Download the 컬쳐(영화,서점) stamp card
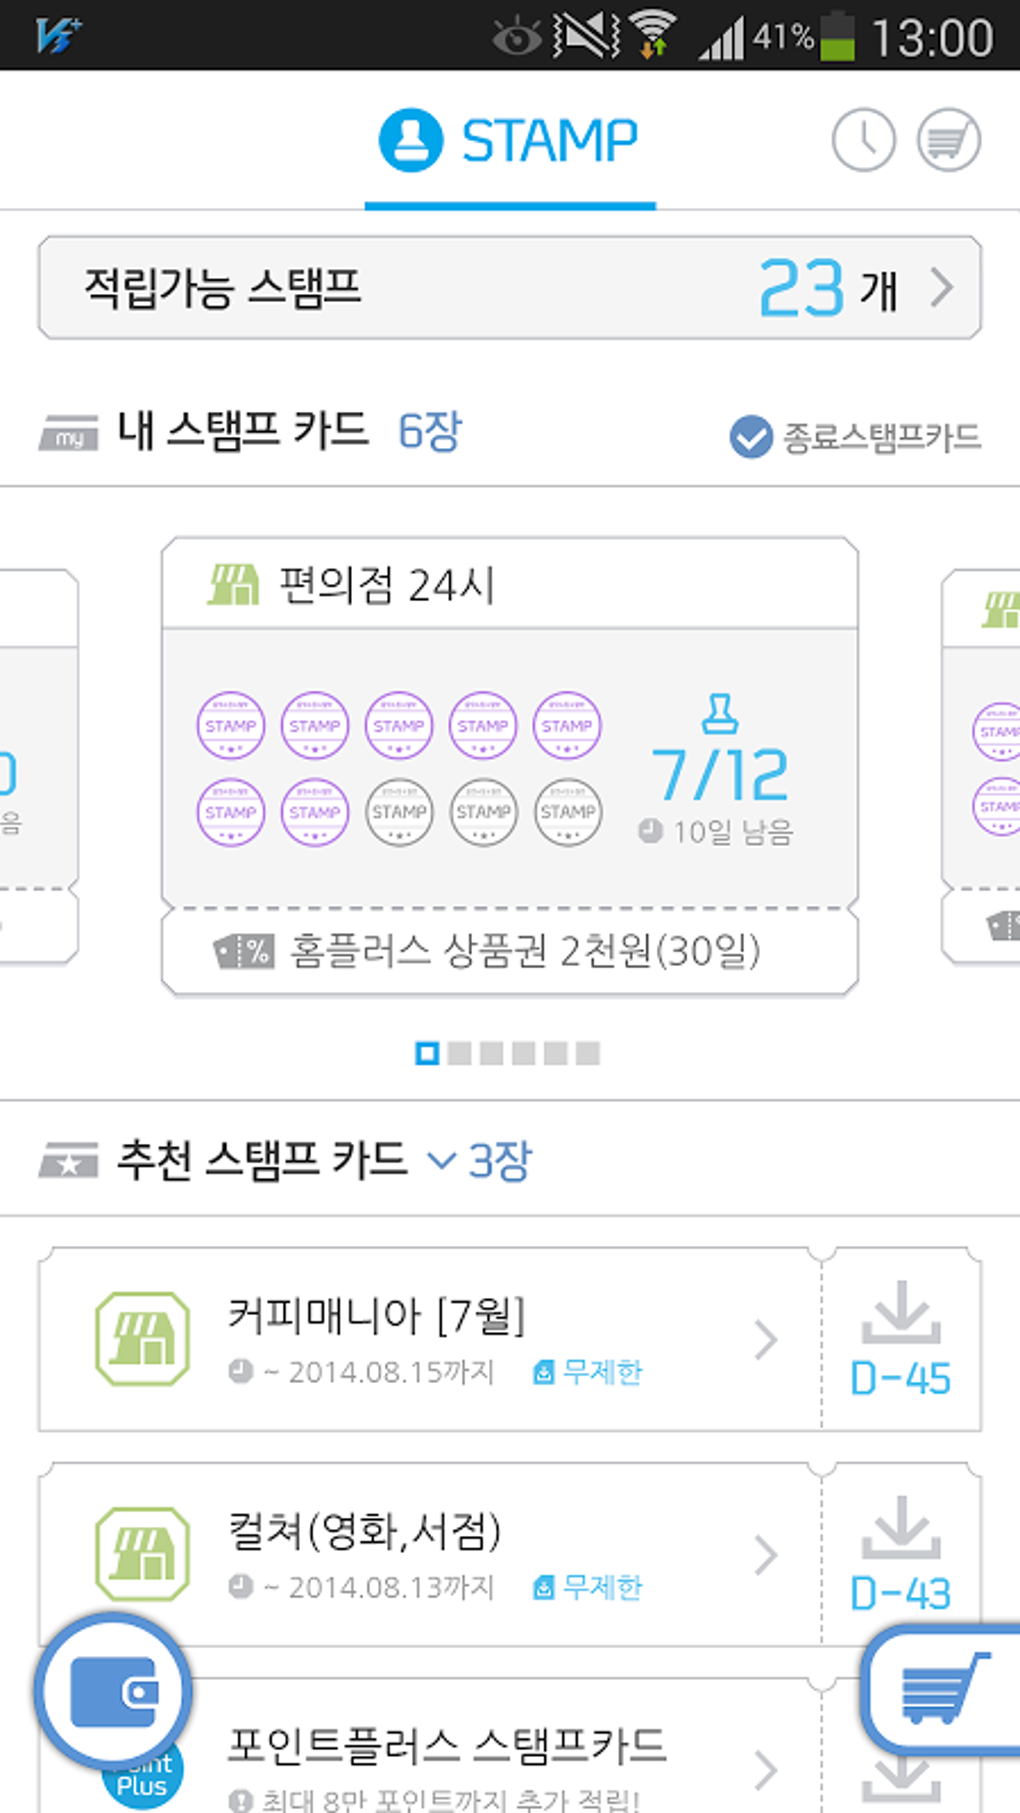Image resolution: width=1020 pixels, height=1813 pixels. point(900,1555)
